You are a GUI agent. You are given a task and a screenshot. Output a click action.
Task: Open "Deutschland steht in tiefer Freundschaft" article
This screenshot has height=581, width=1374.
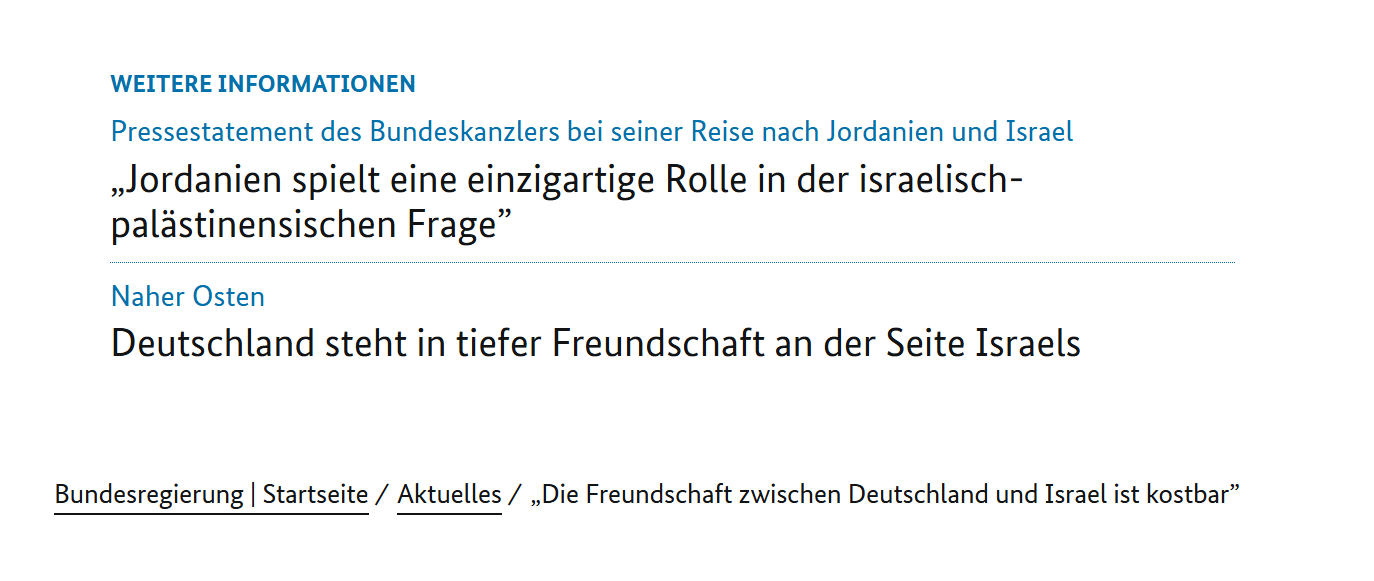595,344
